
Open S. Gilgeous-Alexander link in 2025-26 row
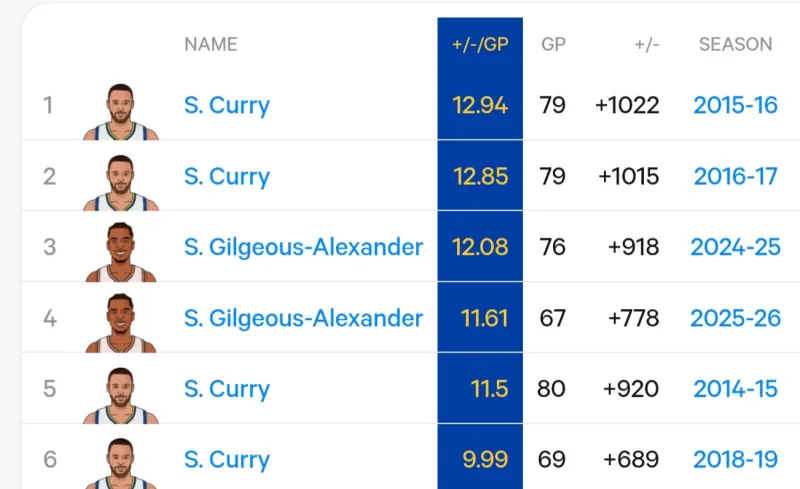tap(303, 318)
